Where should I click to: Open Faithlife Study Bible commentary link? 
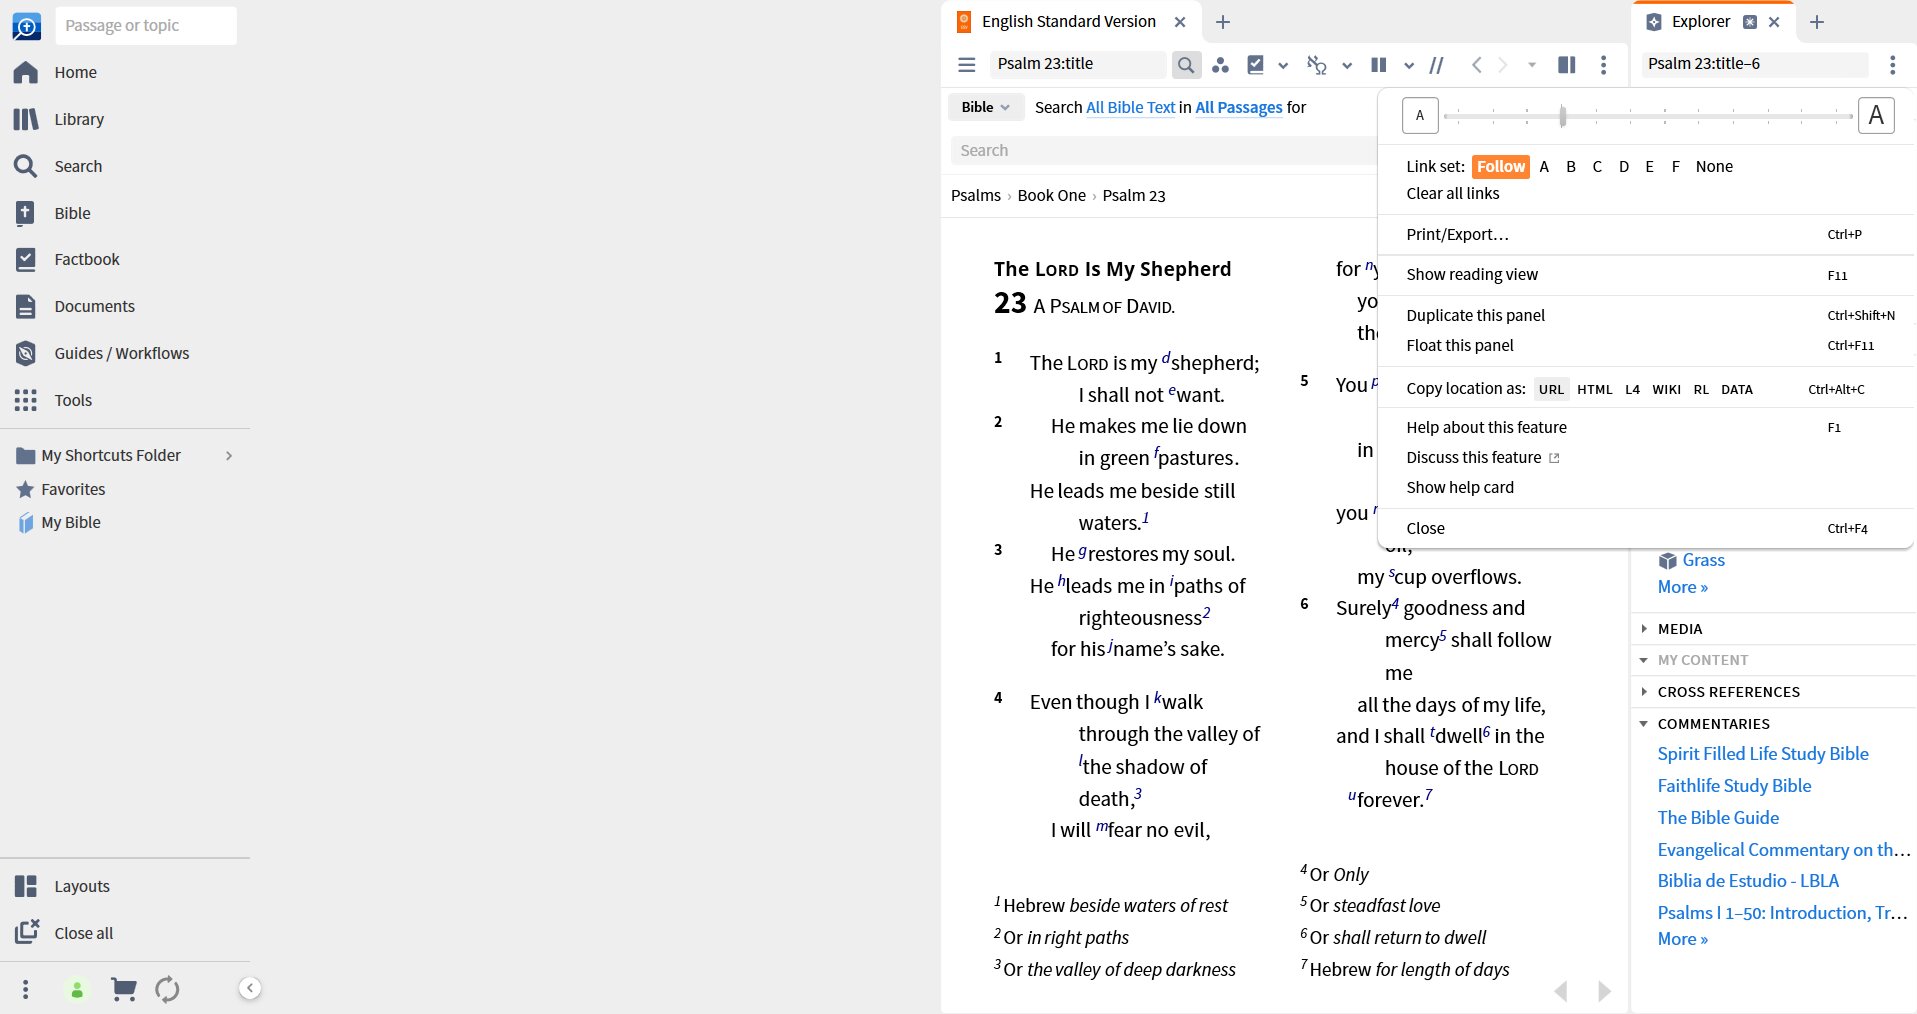1734,786
